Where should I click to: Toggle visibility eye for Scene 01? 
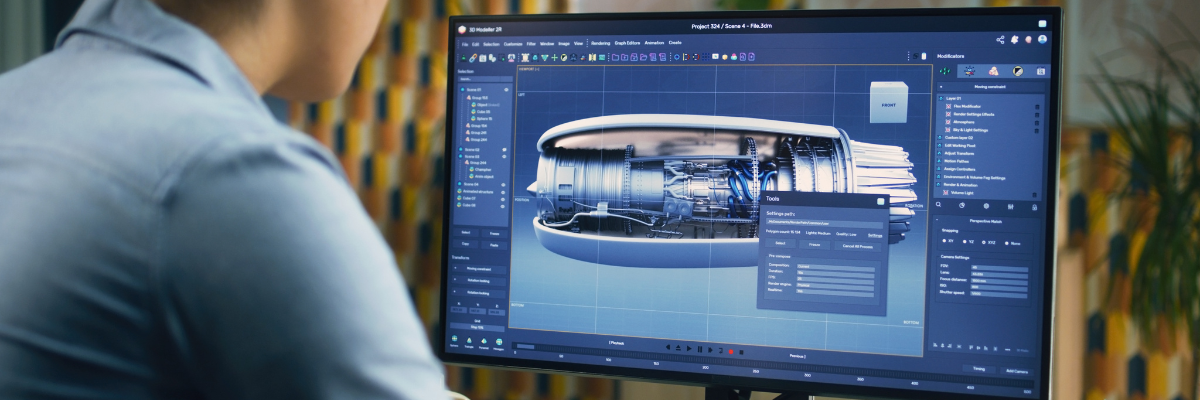(x=507, y=90)
